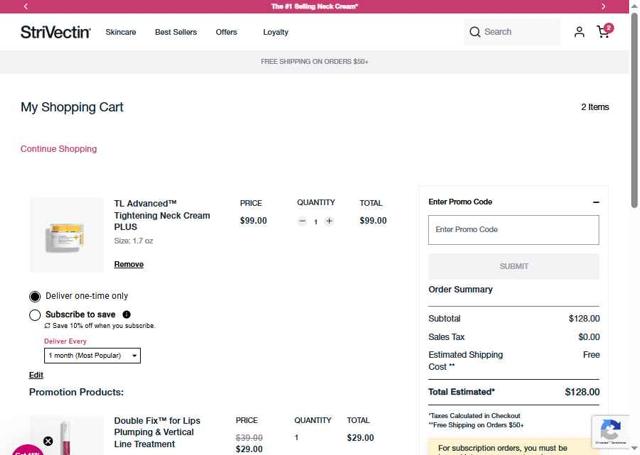Open the shopping cart icon
Image resolution: width=640 pixels, height=455 pixels.
tap(604, 31)
